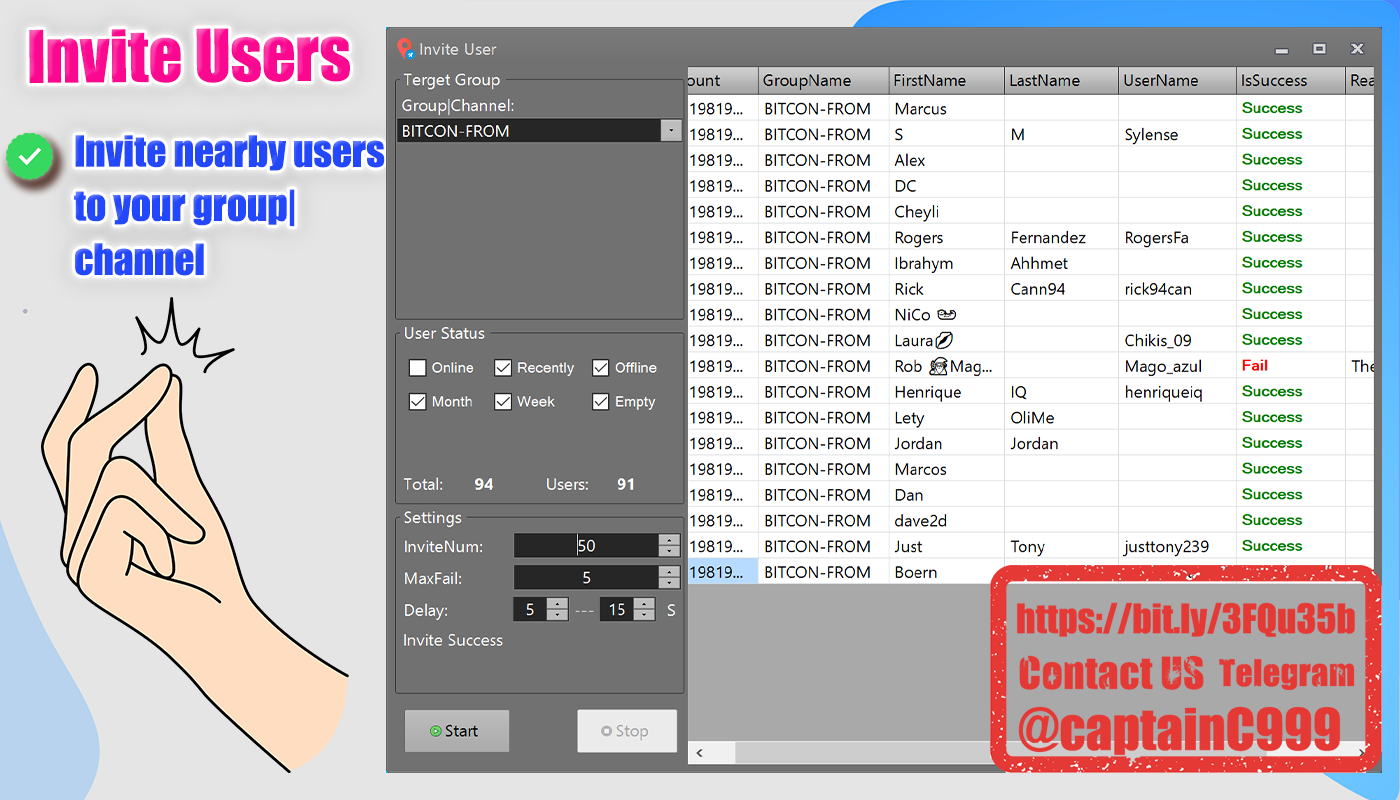
Task: Click the red "Fail" status cell
Action: point(1291,366)
